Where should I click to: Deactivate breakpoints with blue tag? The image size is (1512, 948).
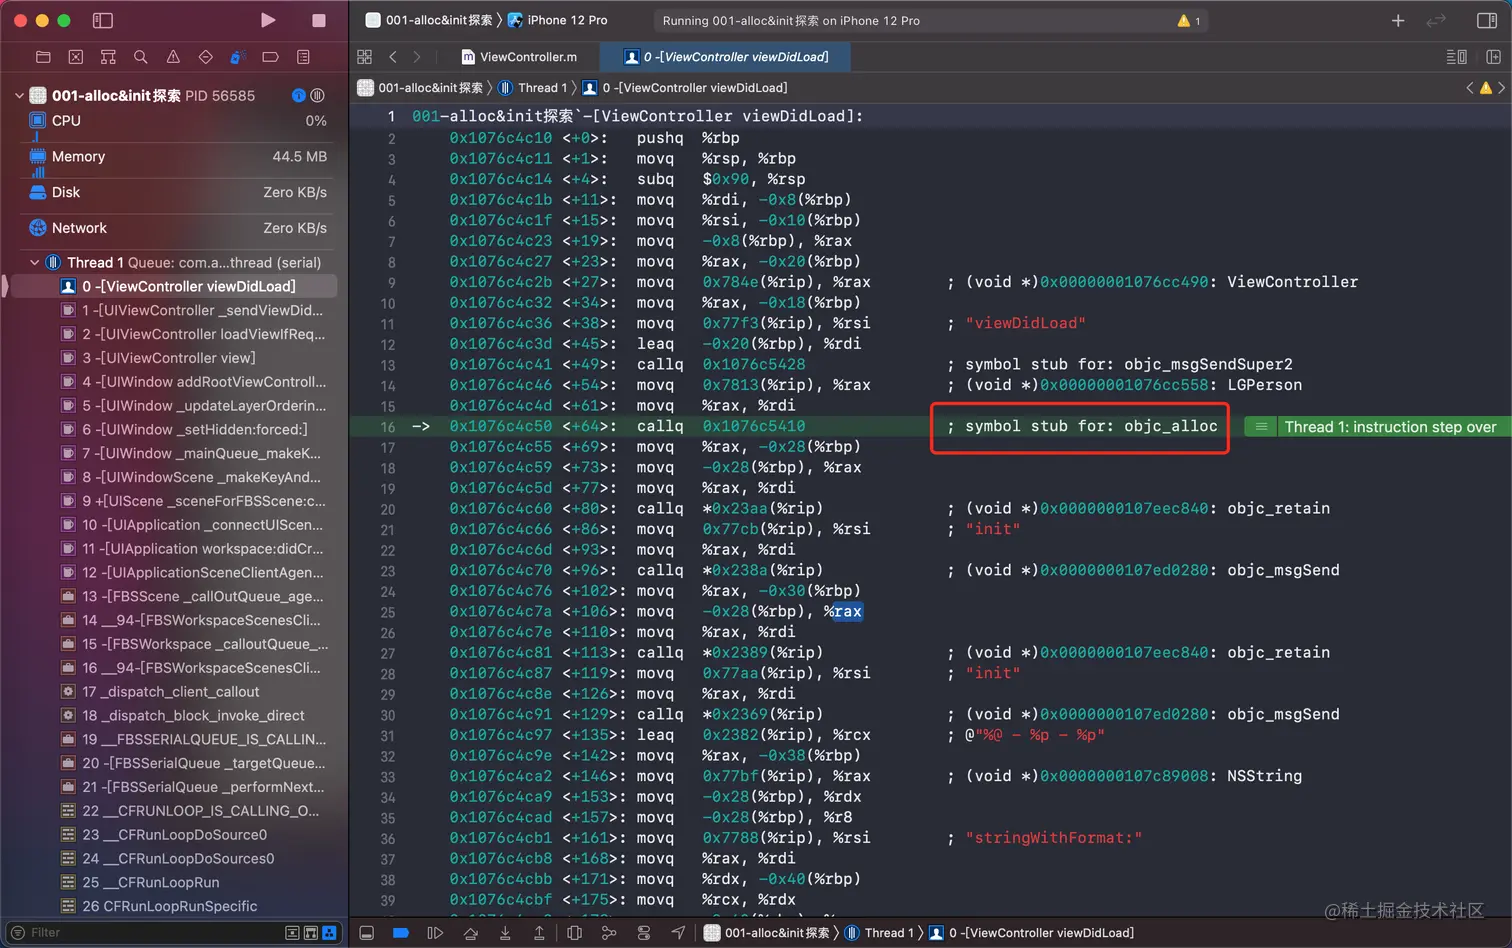401,933
